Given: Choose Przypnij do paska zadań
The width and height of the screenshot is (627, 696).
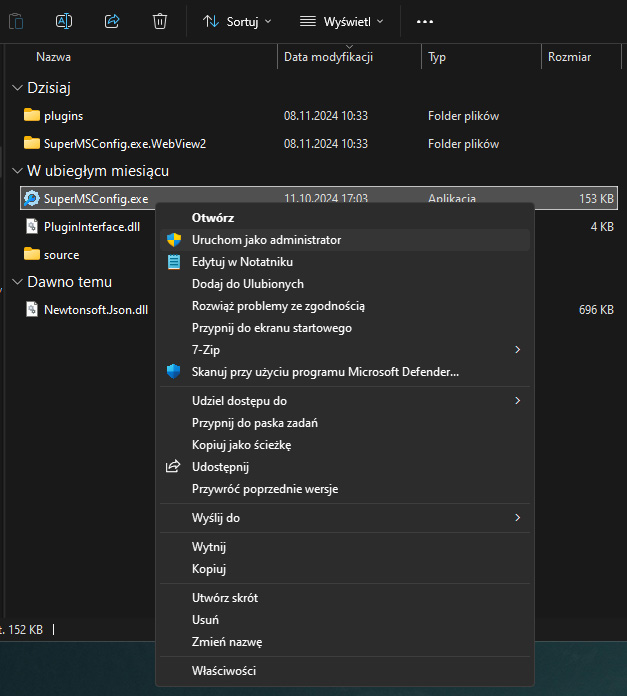Looking at the screenshot, I should point(345,423).
